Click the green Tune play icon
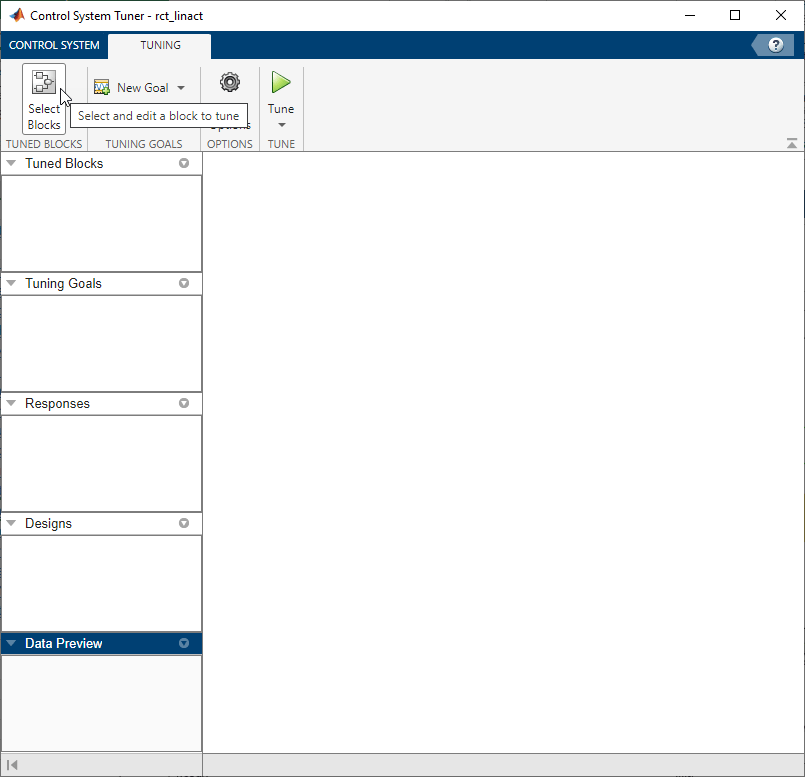The width and height of the screenshot is (805, 777). 281,82
